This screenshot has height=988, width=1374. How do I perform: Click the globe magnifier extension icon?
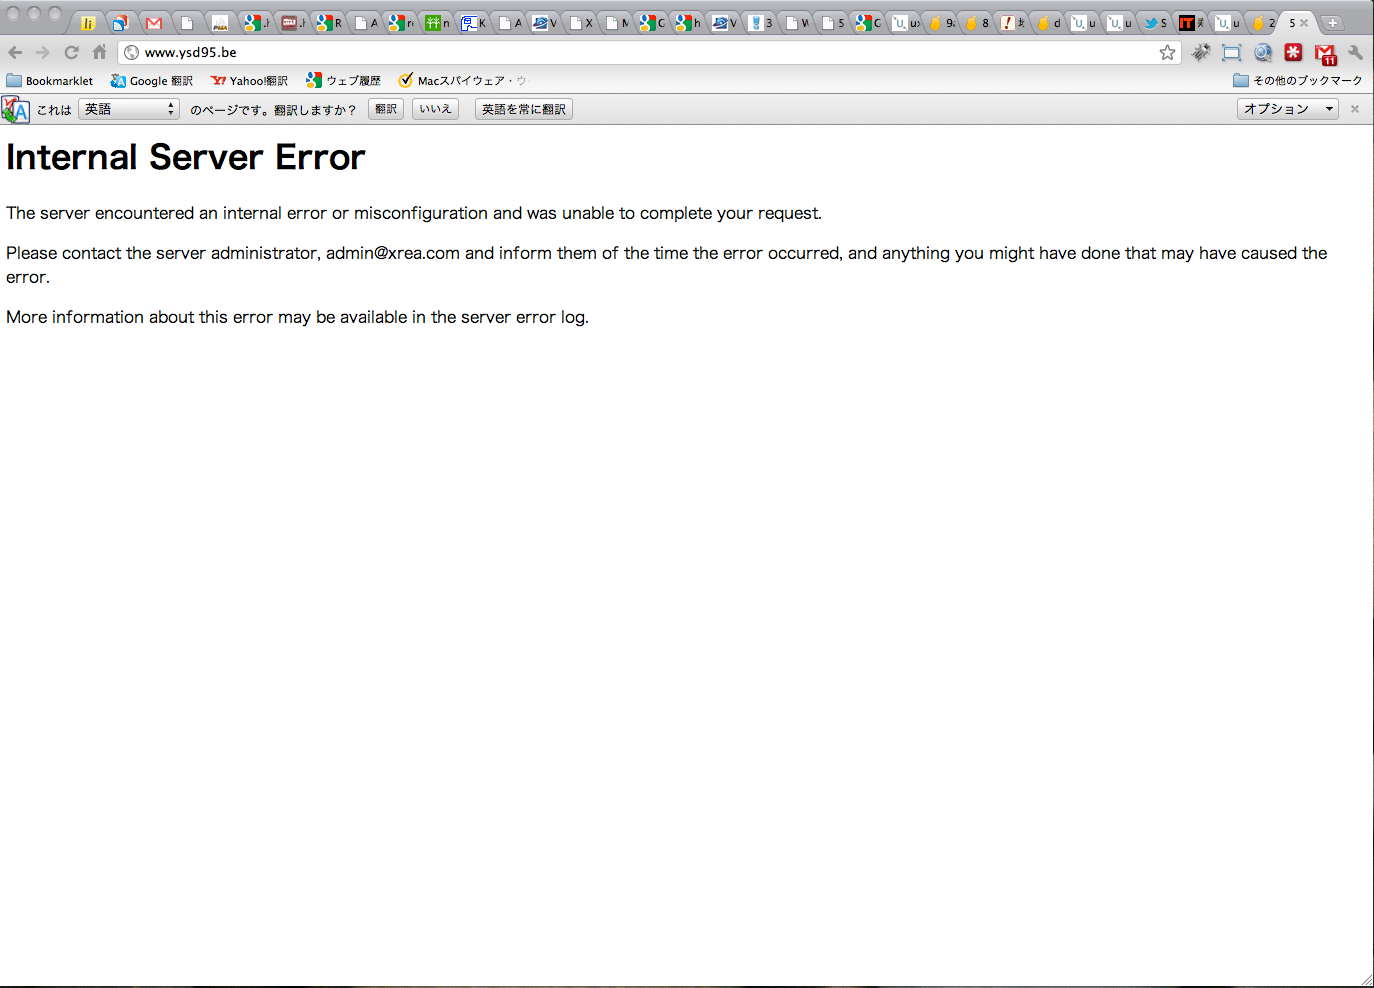point(1263,53)
